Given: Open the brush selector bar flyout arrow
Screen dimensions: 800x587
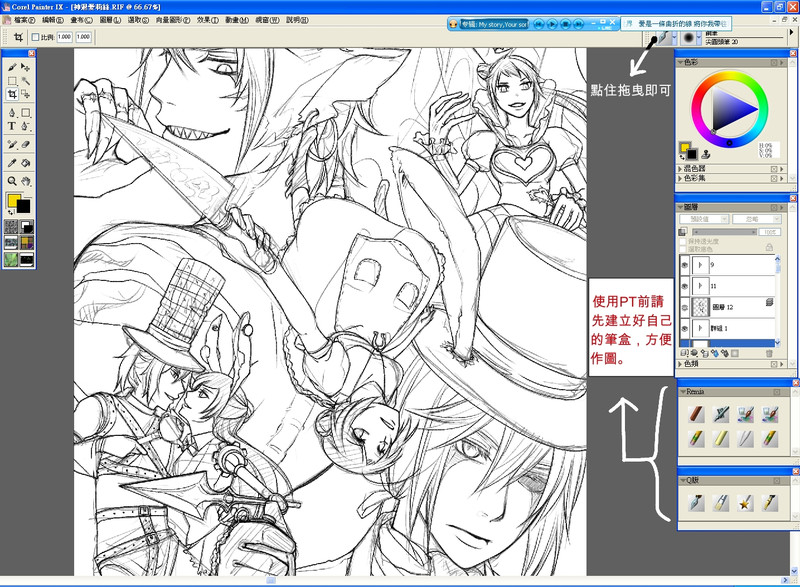Looking at the screenshot, I should click(791, 32).
